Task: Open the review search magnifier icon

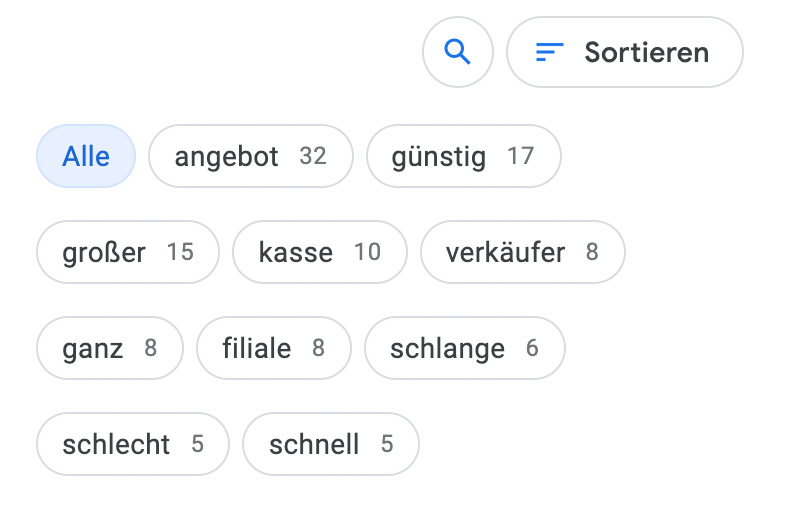Action: tap(458, 52)
